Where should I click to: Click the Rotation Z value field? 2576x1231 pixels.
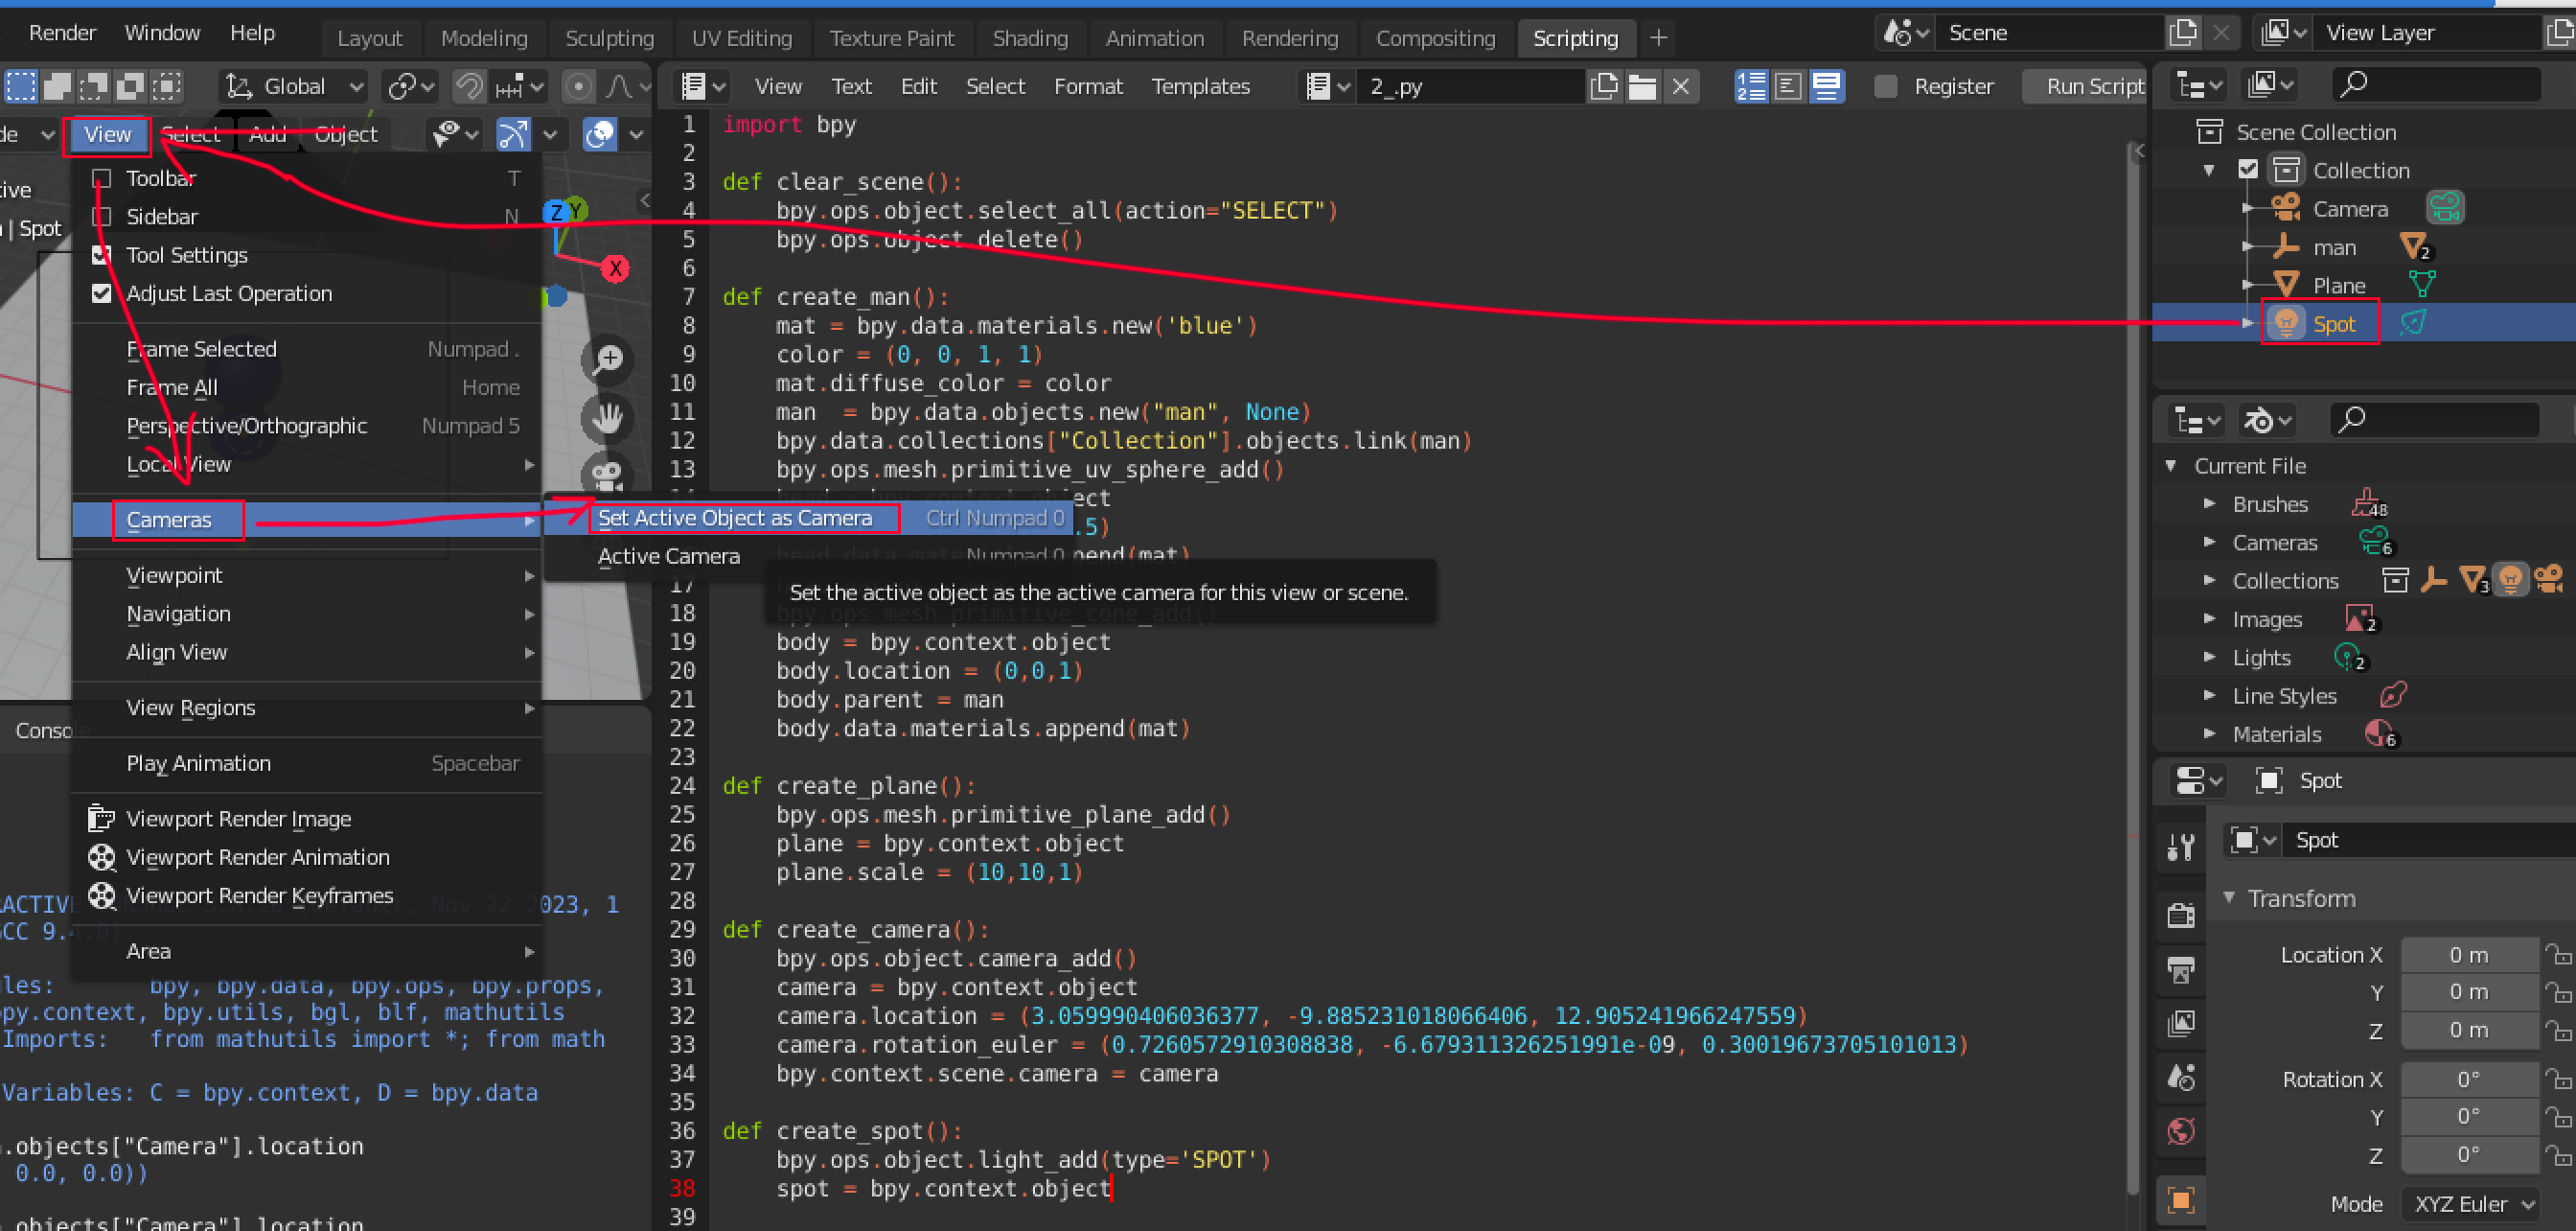click(x=2469, y=1155)
